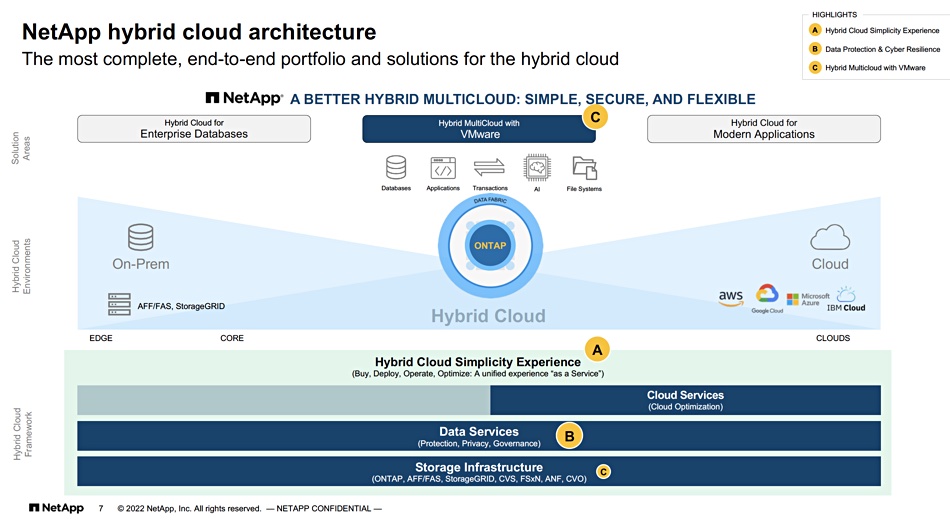Click the On-Prem database icon
Image resolution: width=950 pixels, height=524 pixels.
point(141,237)
